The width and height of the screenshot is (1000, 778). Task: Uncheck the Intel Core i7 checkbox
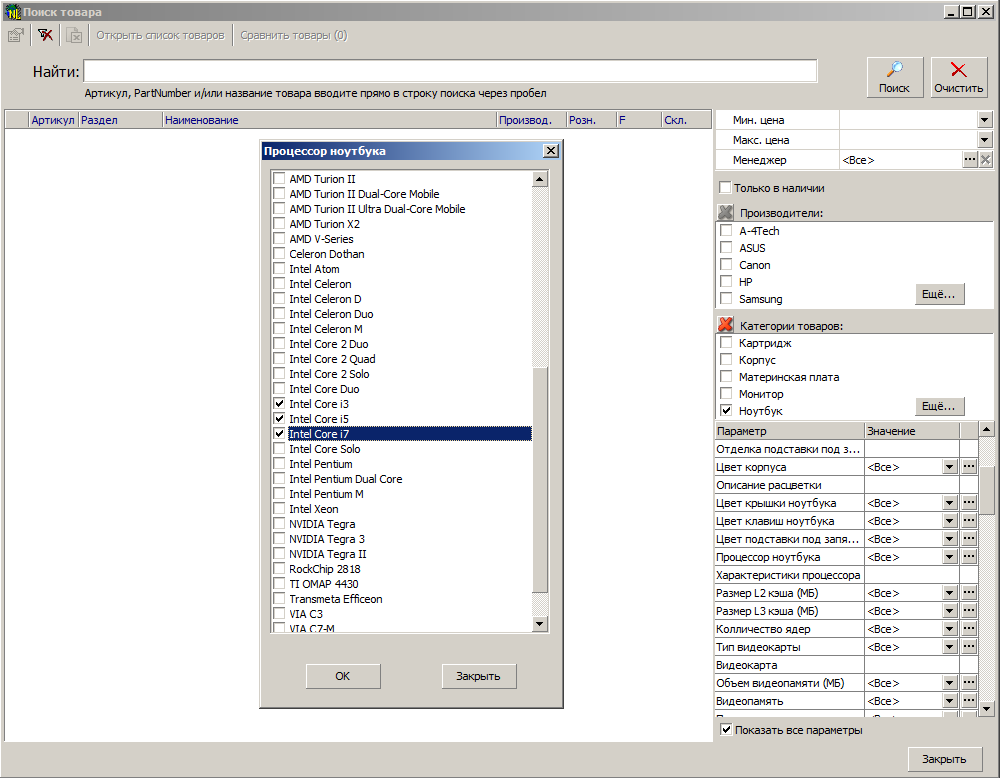[279, 434]
